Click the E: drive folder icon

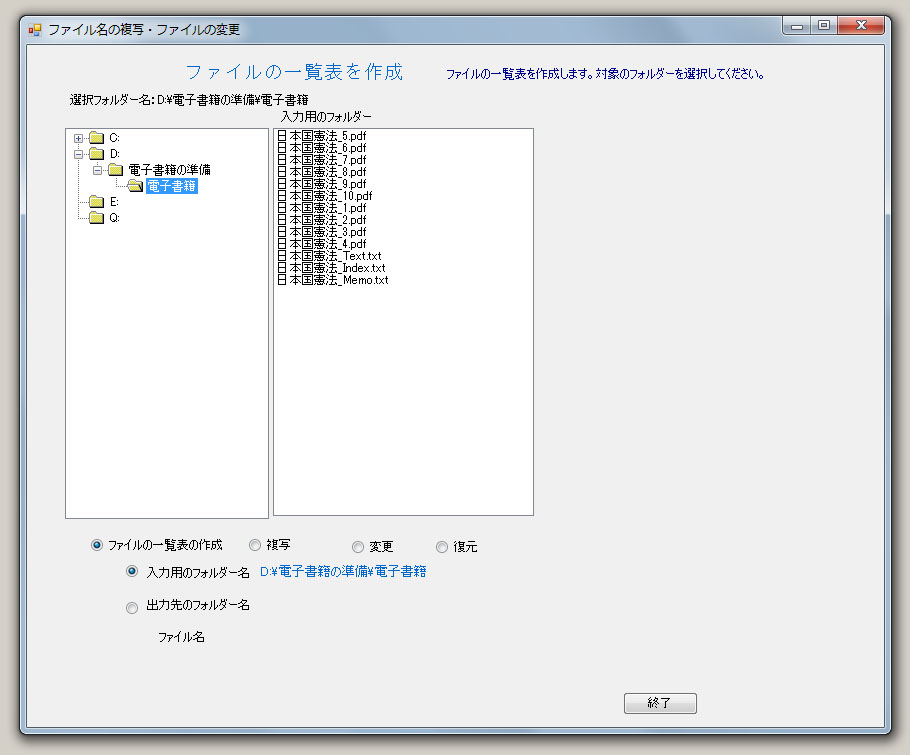96,202
